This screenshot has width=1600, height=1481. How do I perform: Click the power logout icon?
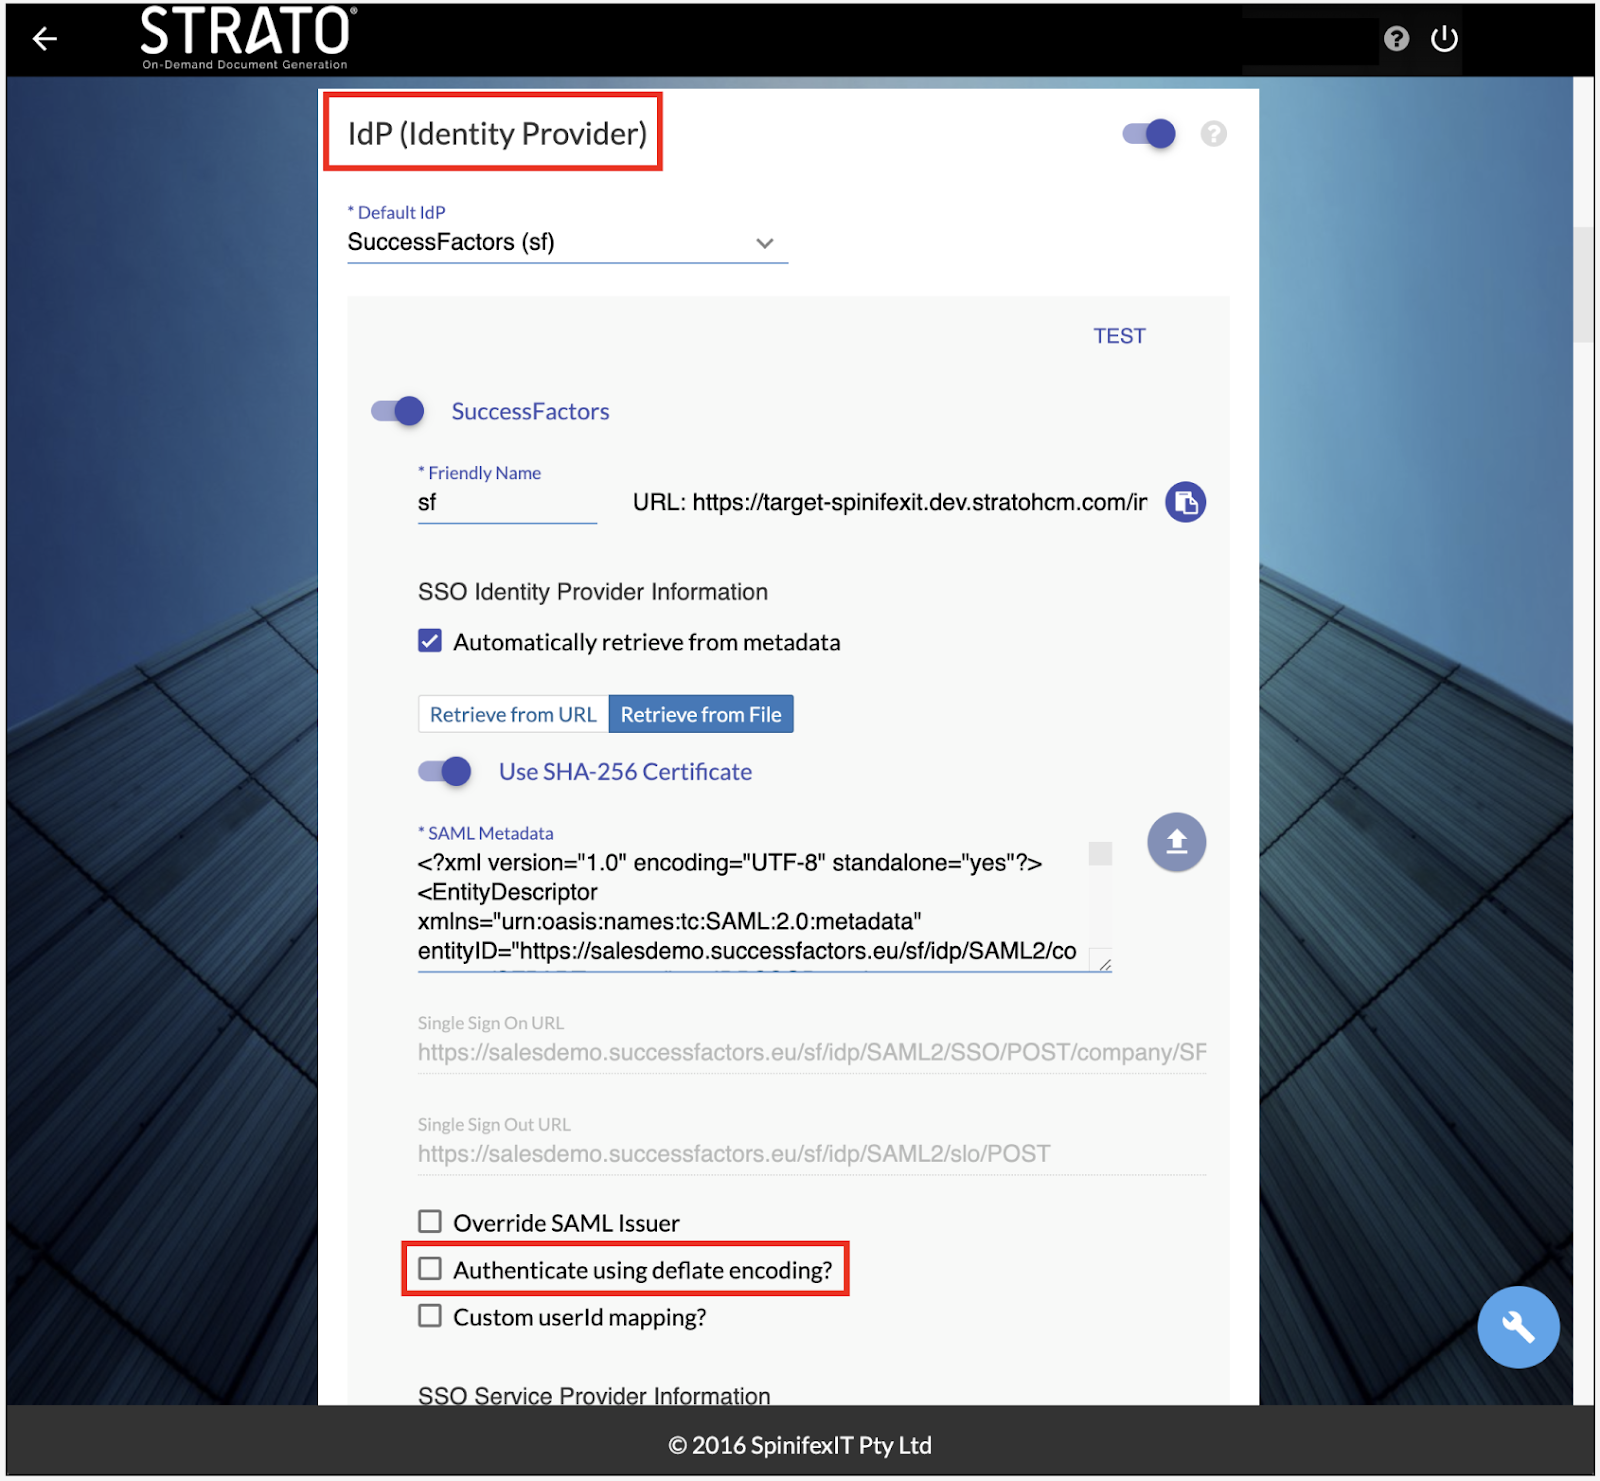tap(1444, 39)
